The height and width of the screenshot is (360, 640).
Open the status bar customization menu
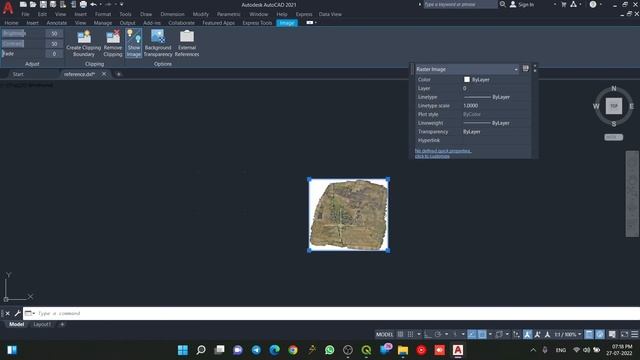click(634, 334)
